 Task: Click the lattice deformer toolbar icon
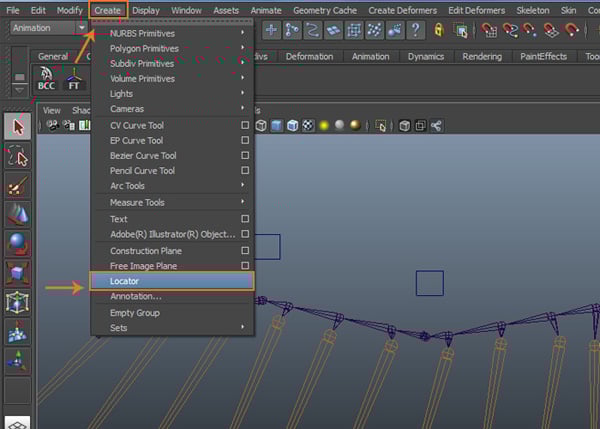(354, 30)
